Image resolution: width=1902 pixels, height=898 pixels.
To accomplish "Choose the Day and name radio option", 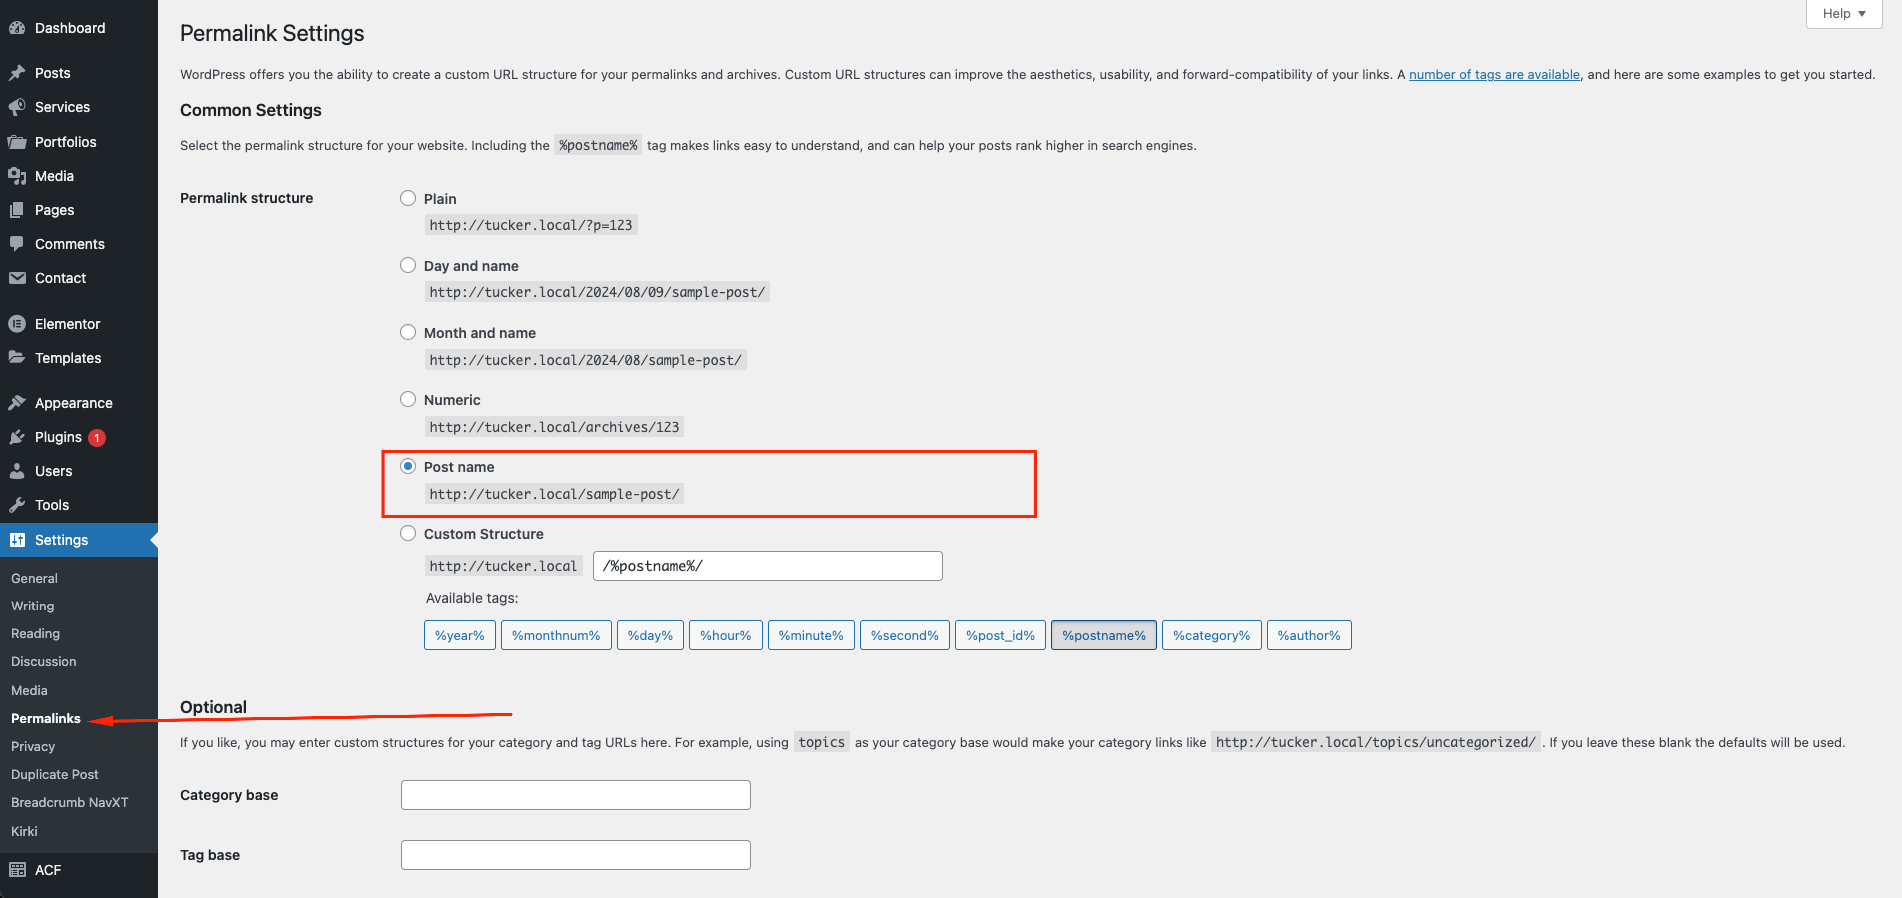I will 408,265.
